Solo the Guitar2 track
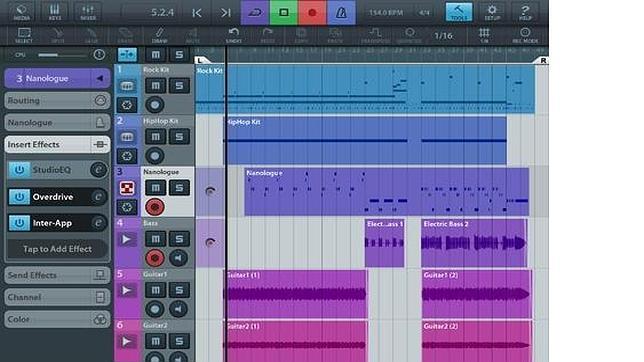Image resolution: width=644 pixels, height=362 pixels. [x=179, y=341]
